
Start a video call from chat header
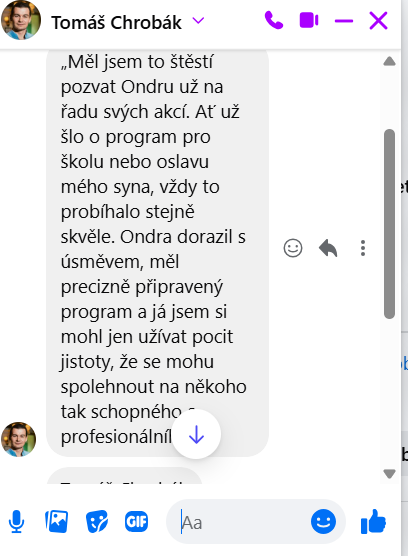coord(309,20)
